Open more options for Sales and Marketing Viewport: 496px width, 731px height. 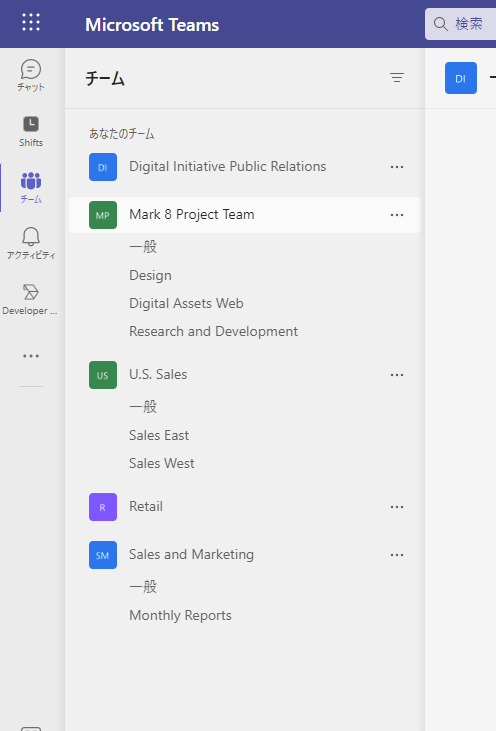[x=397, y=555]
